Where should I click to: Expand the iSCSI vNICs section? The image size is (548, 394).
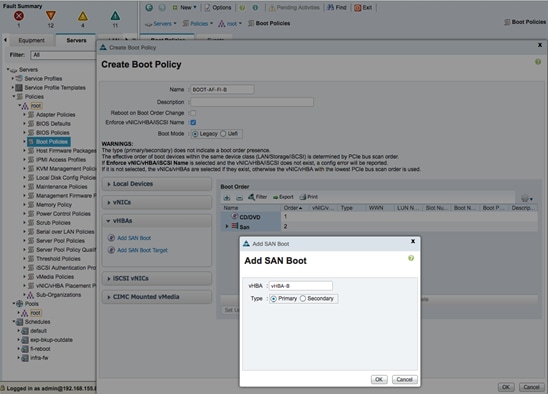pyautogui.click(x=157, y=279)
